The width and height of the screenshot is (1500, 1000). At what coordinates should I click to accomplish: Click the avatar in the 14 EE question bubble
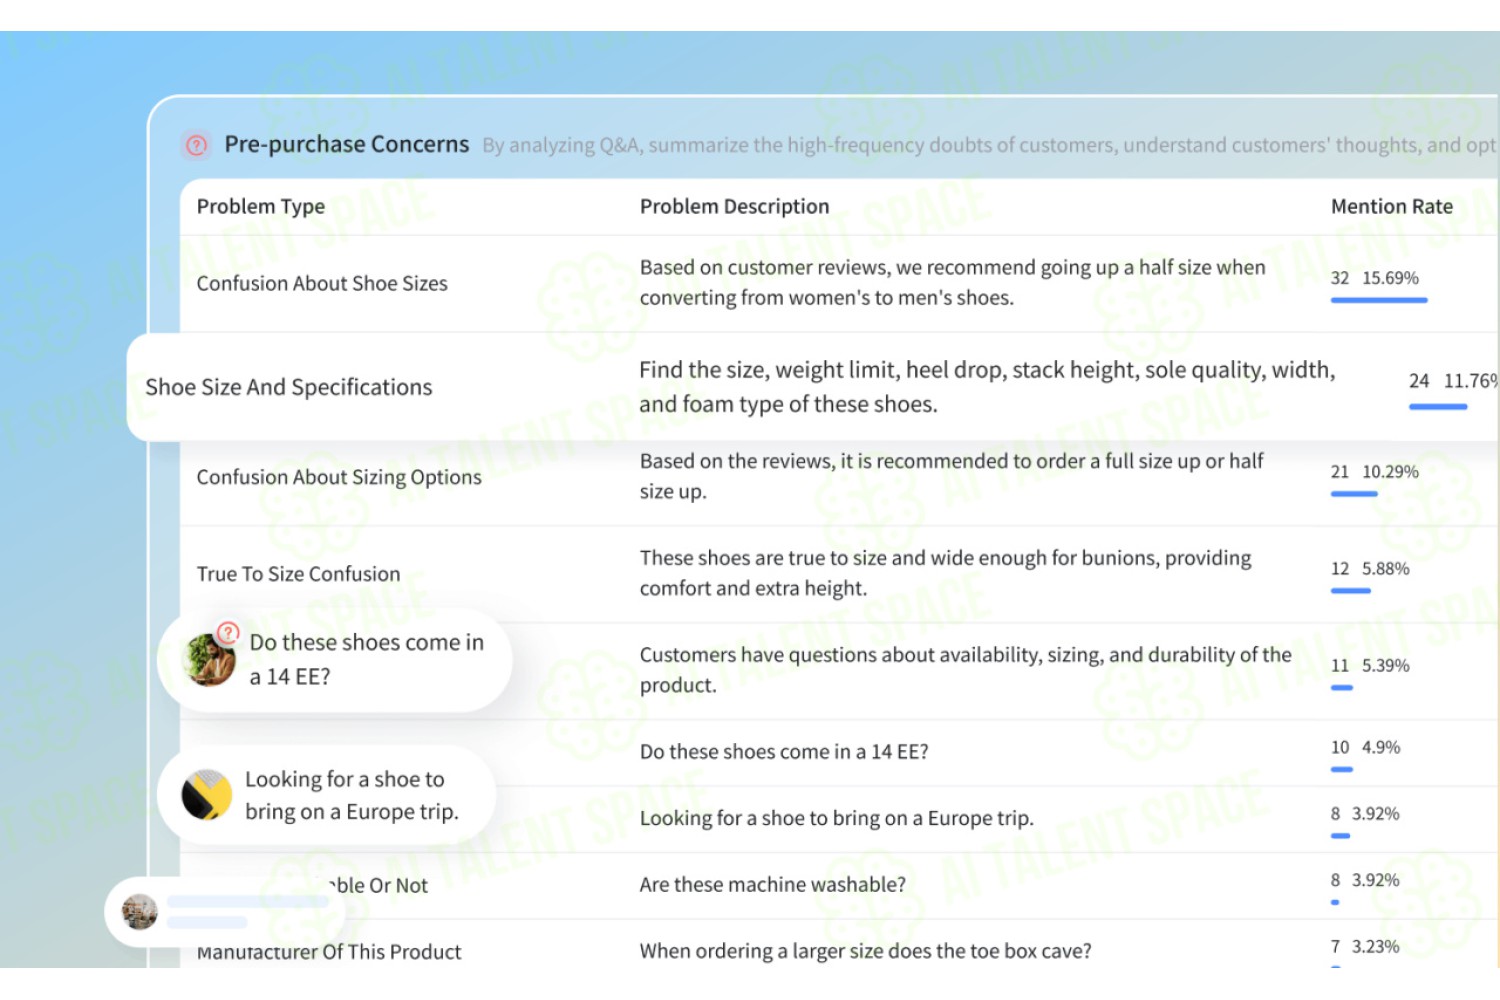(211, 659)
